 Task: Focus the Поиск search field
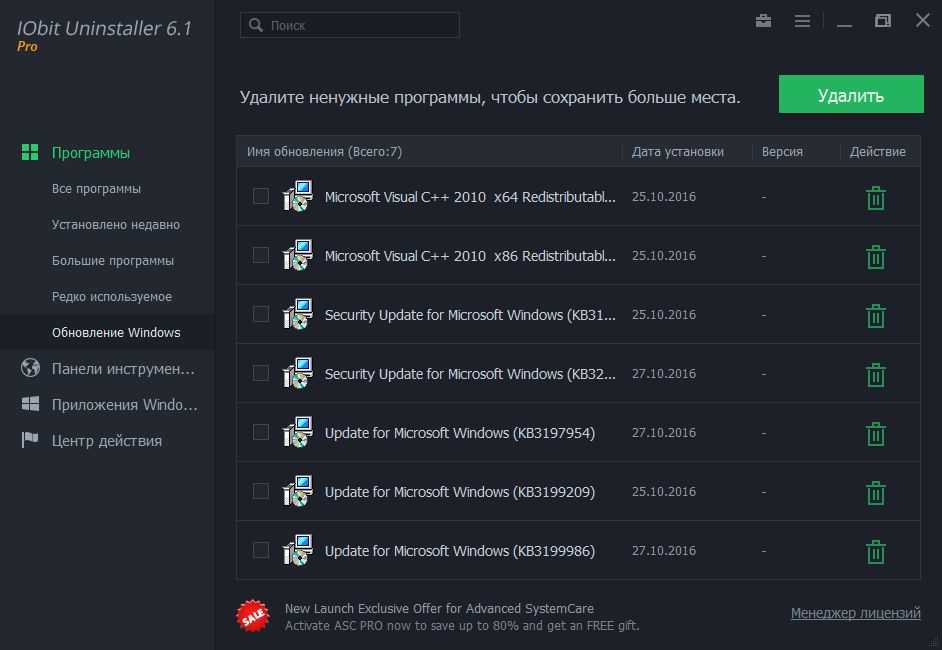click(350, 25)
